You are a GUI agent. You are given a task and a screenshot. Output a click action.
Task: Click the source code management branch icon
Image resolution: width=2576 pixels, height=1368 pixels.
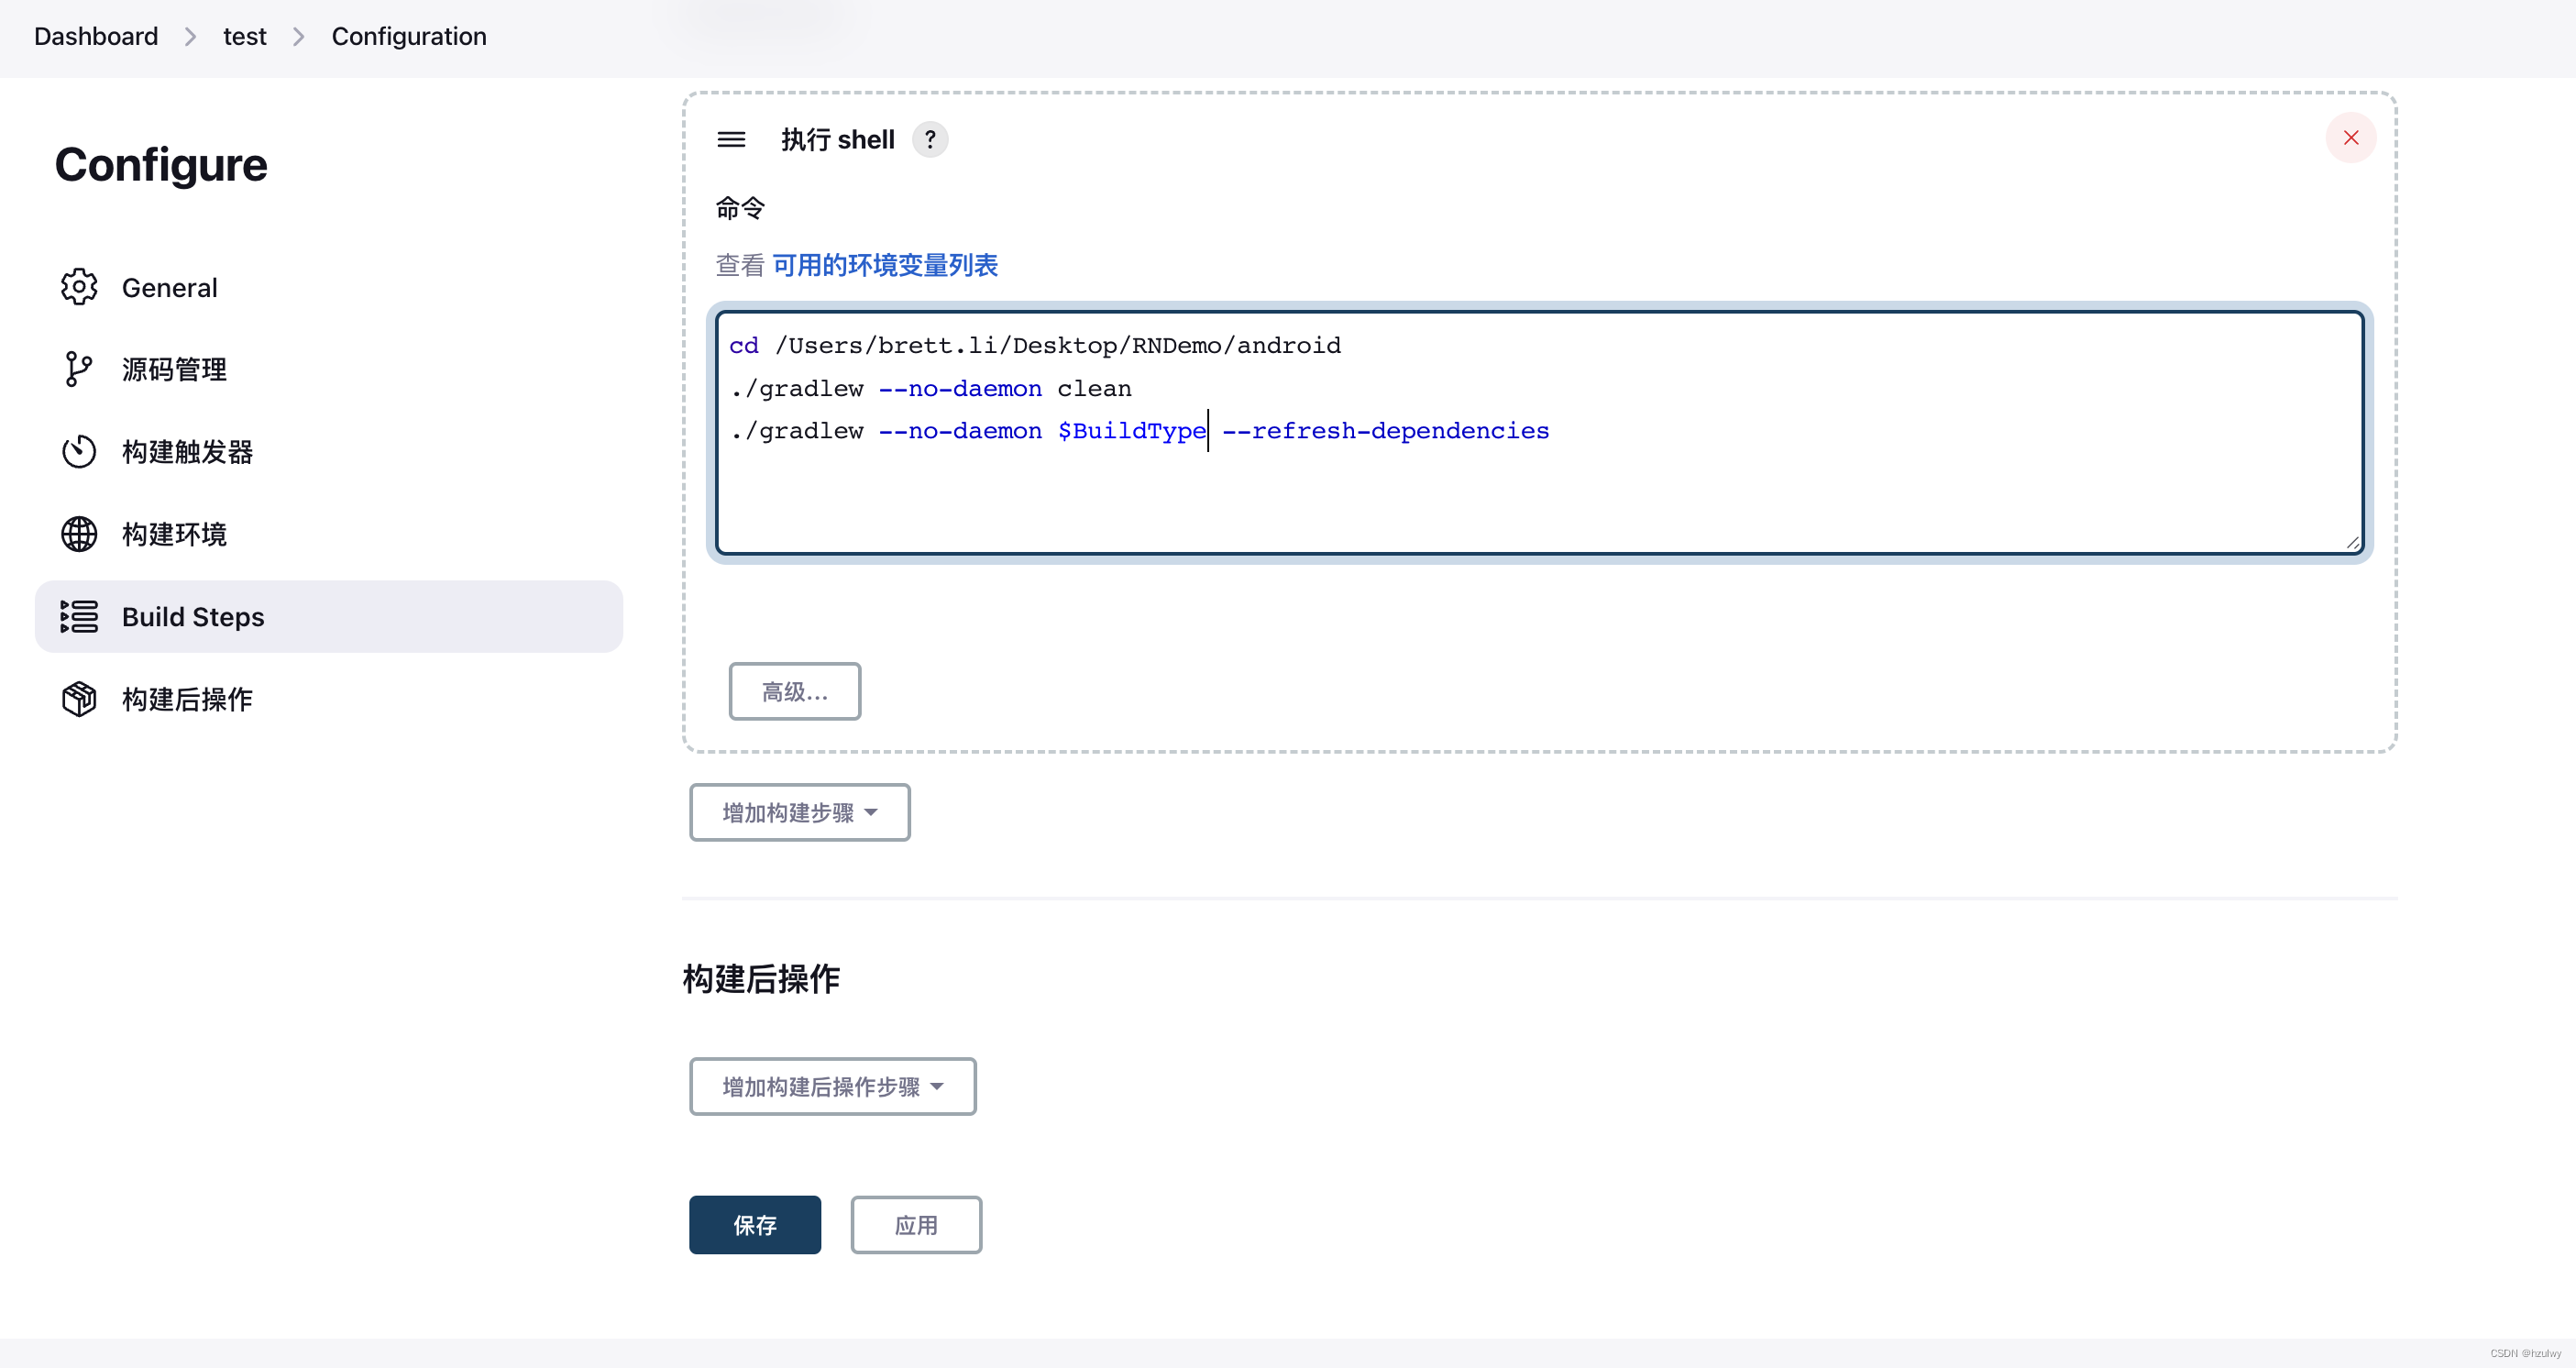click(79, 369)
